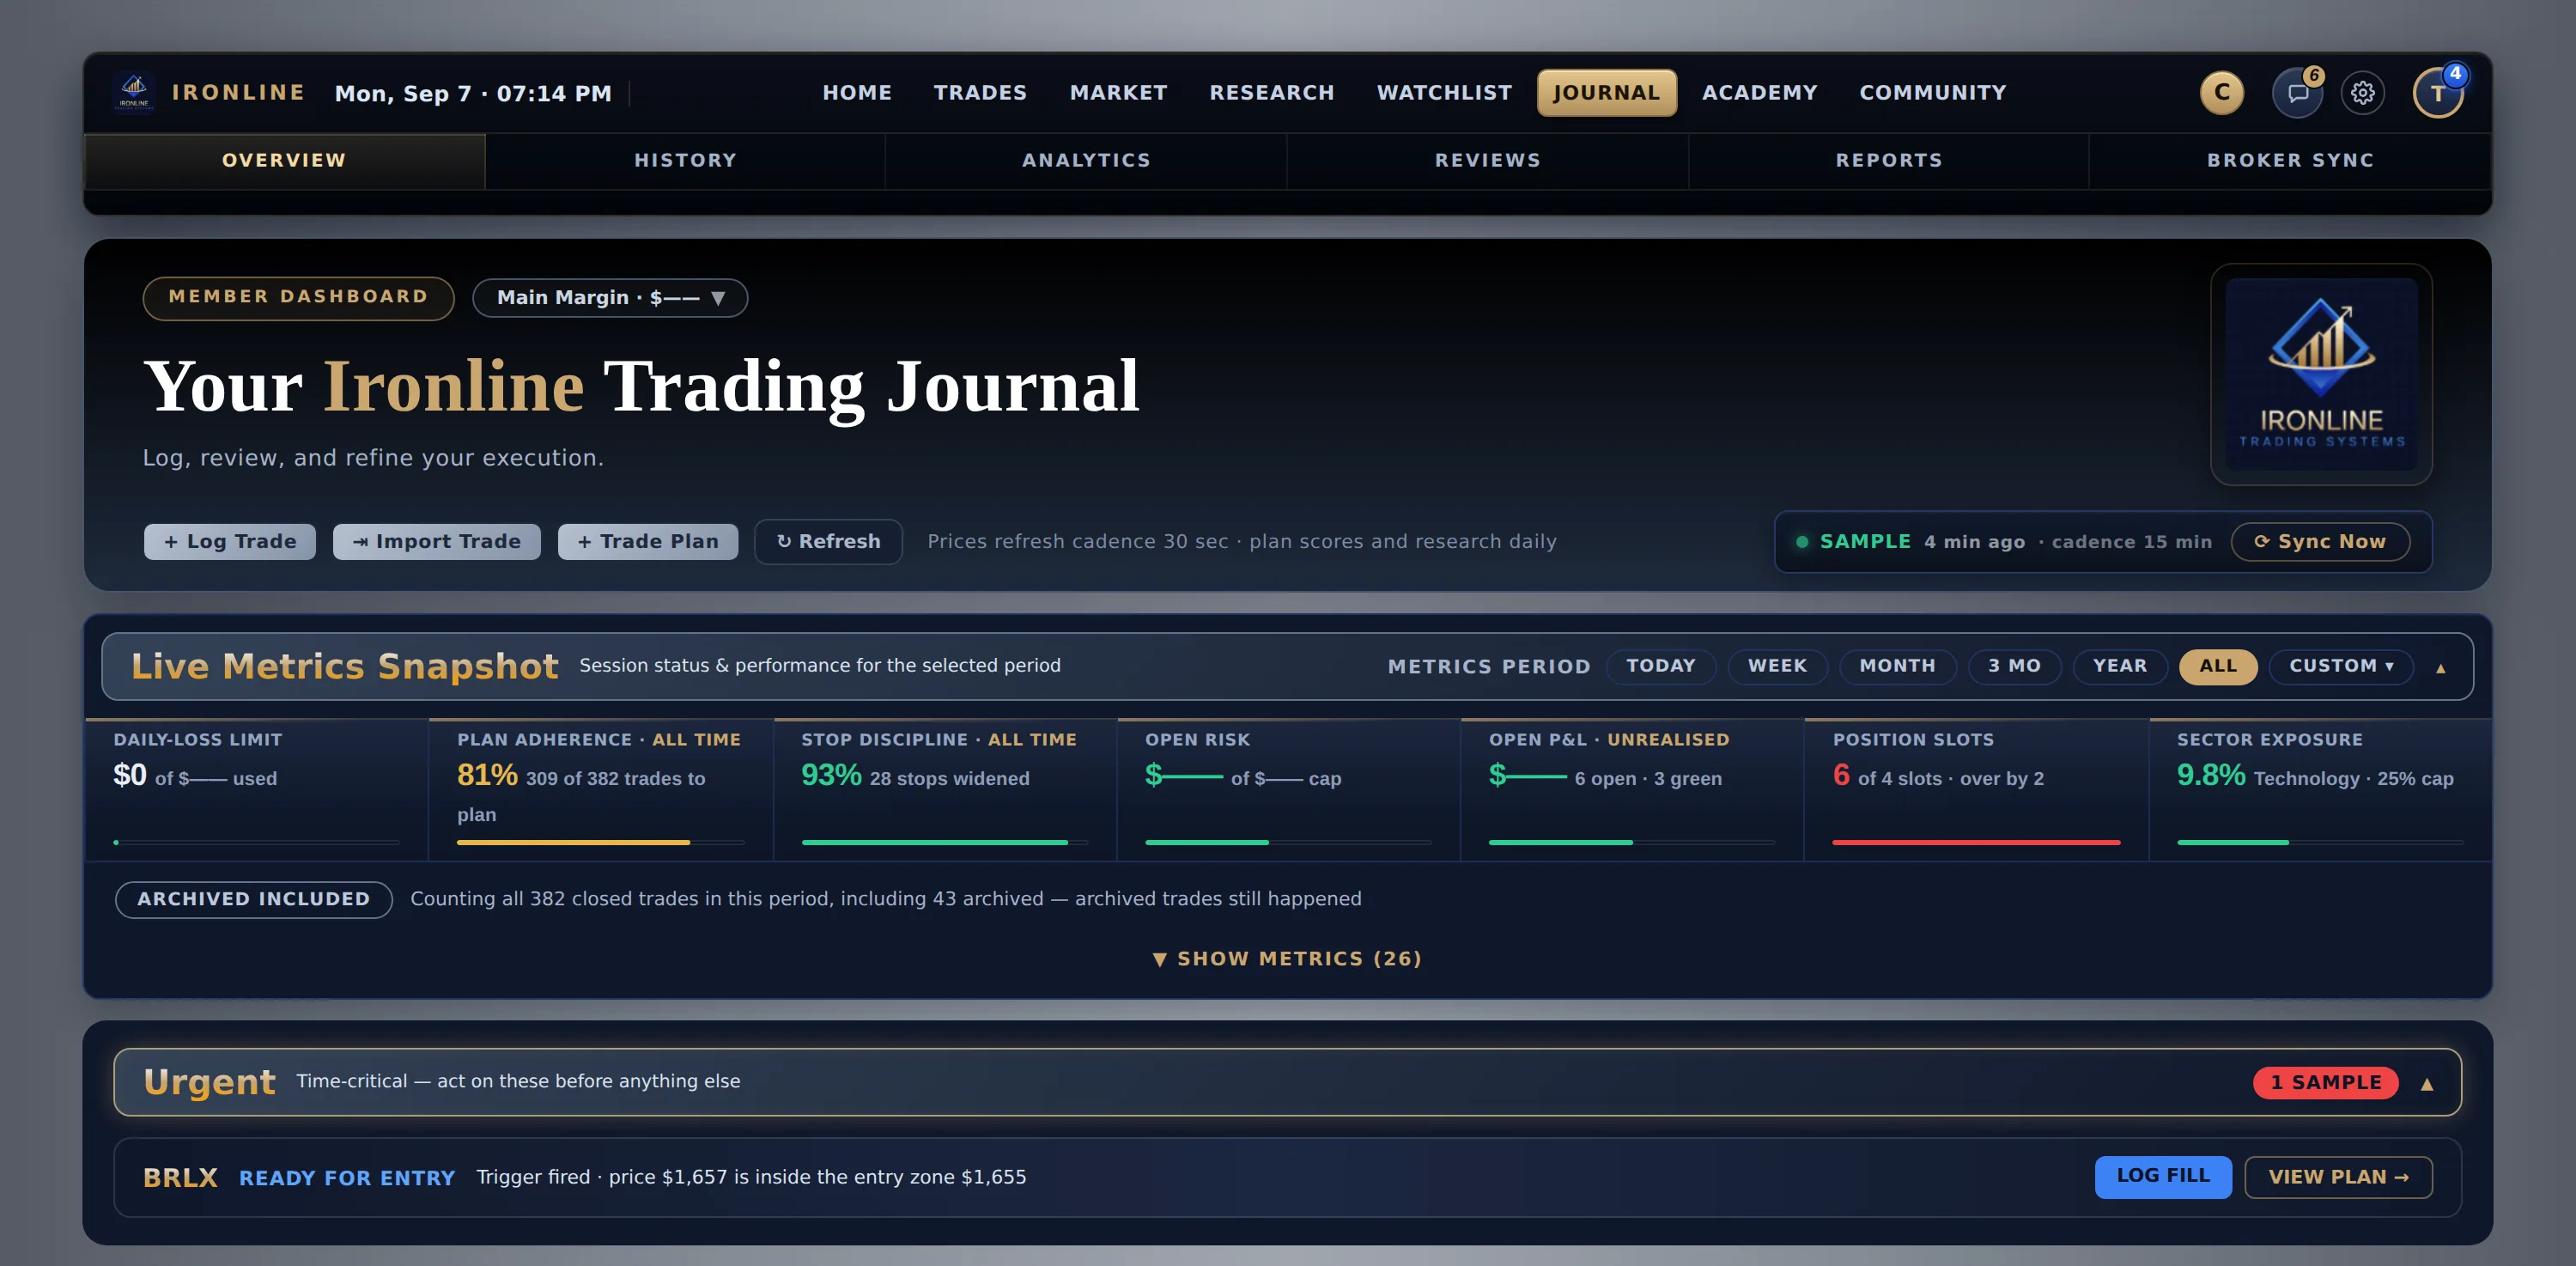Click the BRLX ticker symbol
The image size is (2576, 1266).
[x=180, y=1178]
